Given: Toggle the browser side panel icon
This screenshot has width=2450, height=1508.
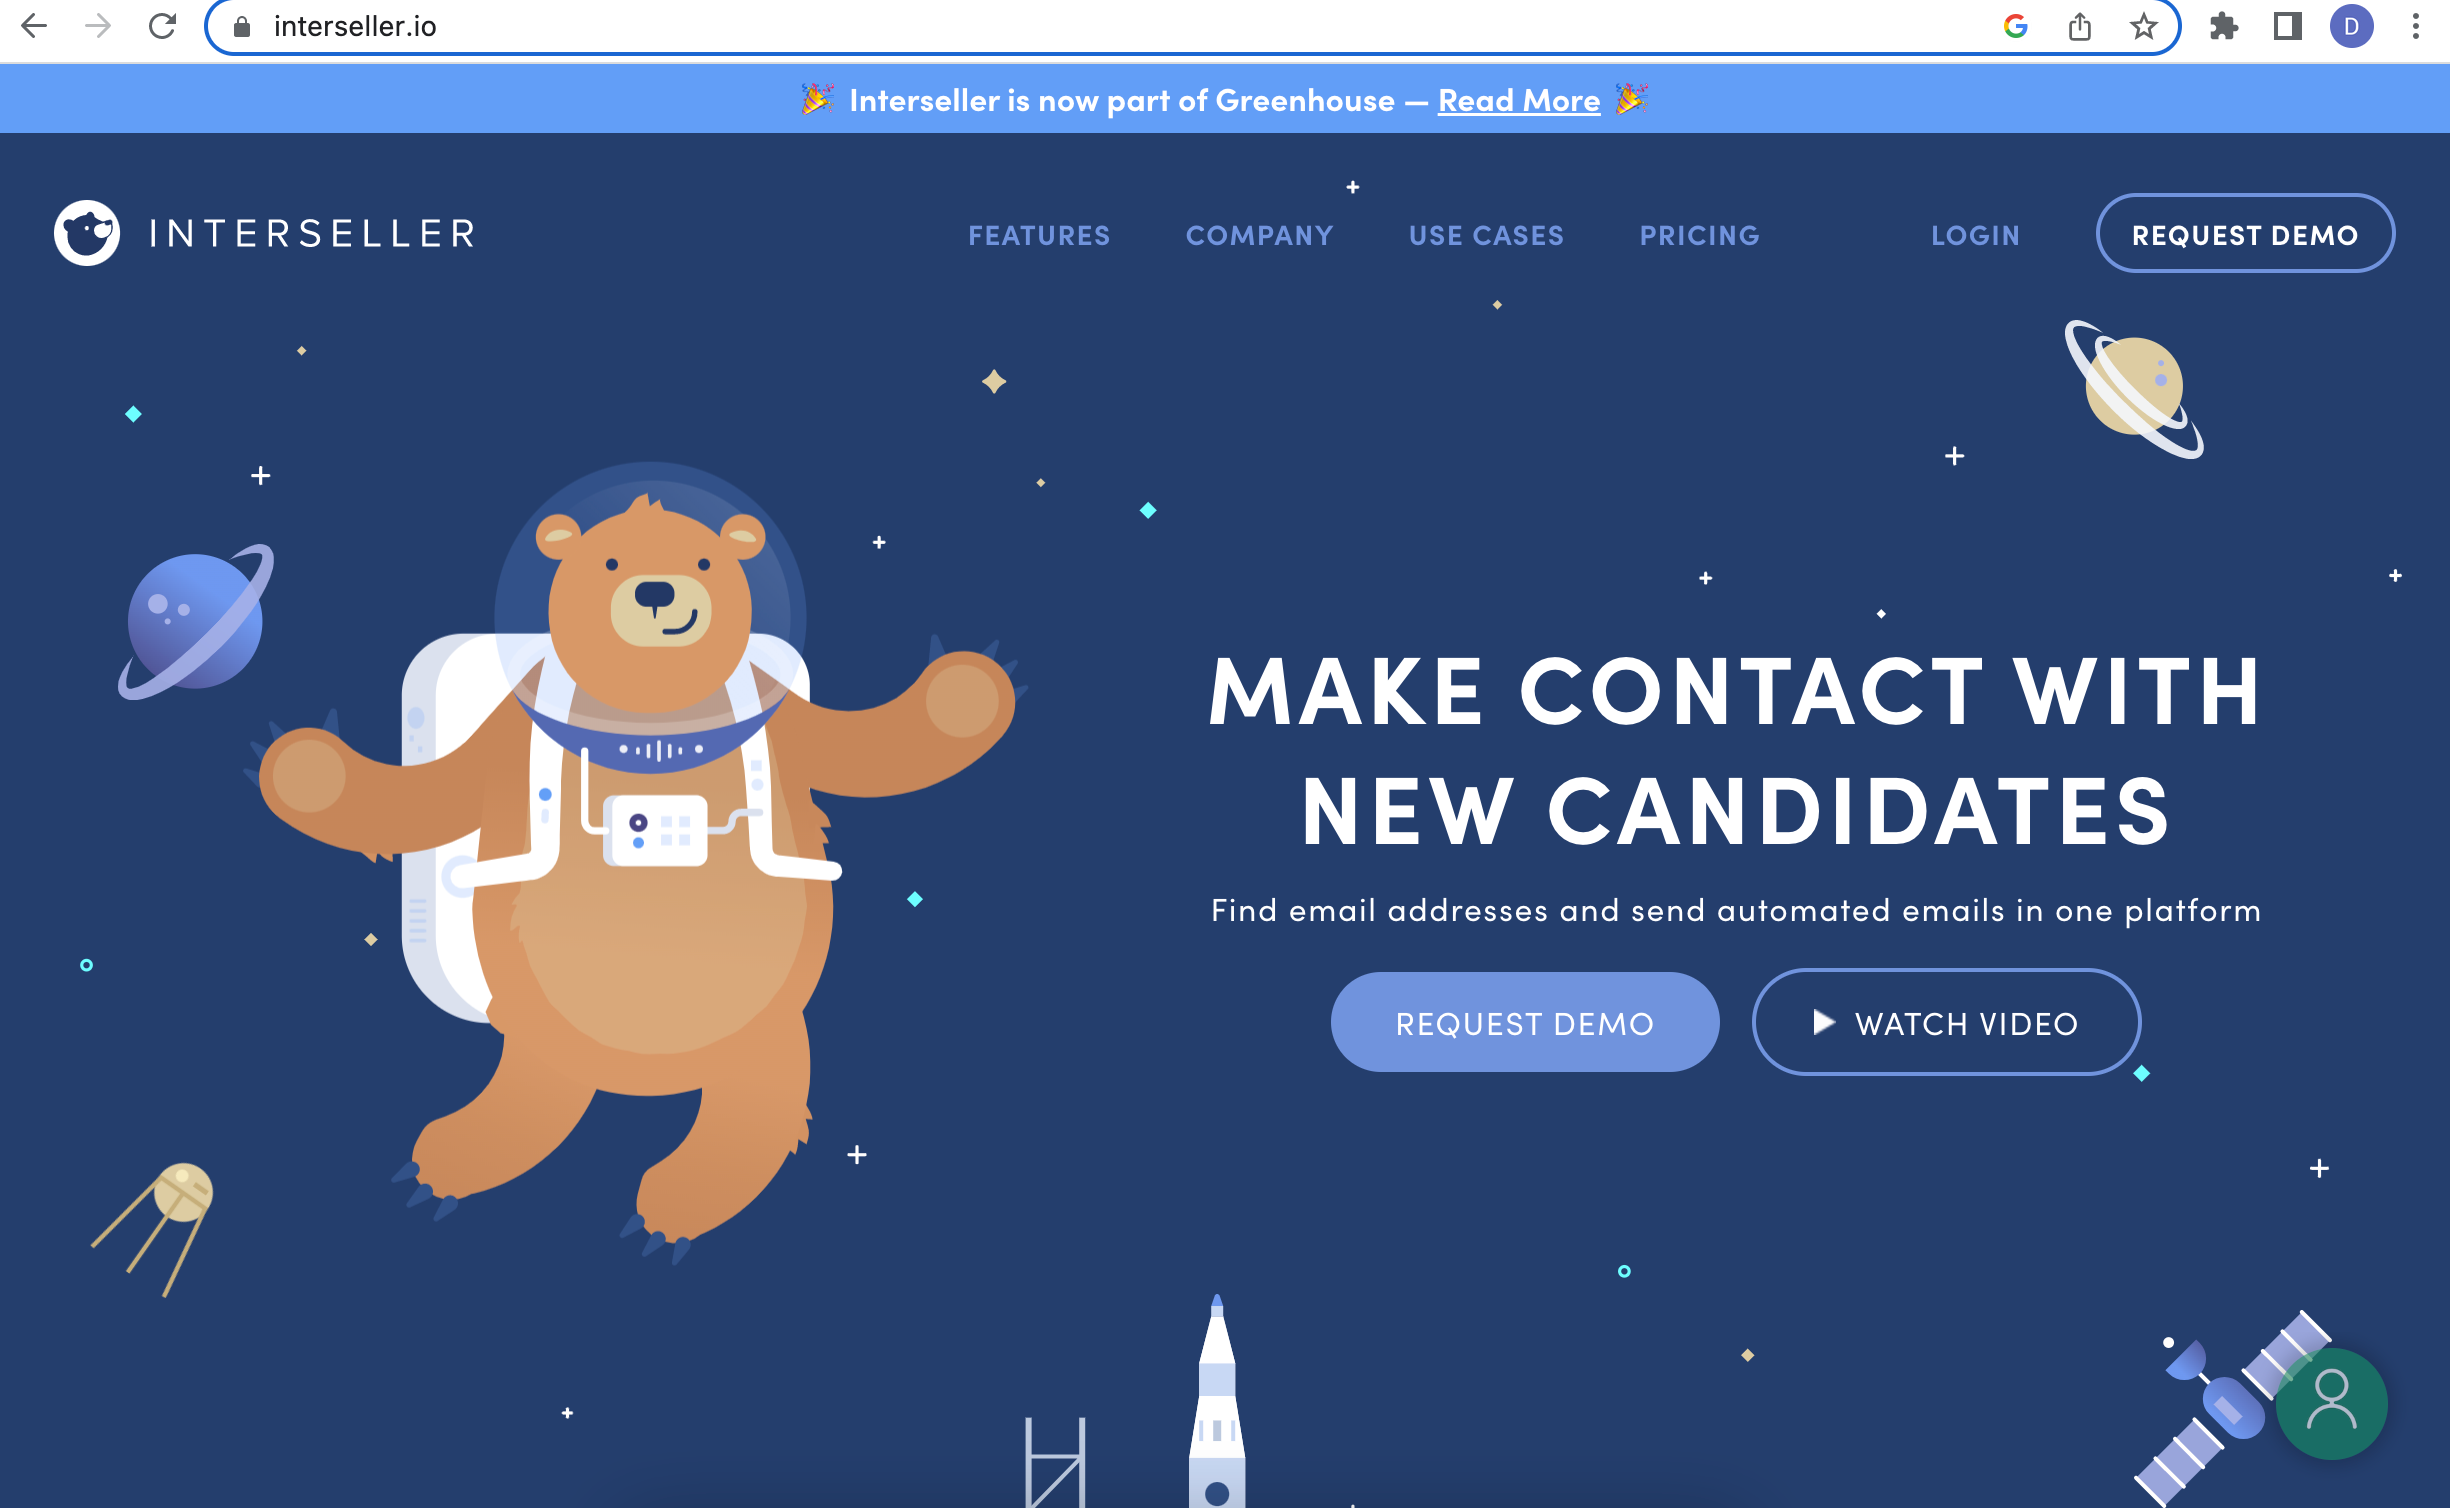Looking at the screenshot, I should click(x=2287, y=26).
